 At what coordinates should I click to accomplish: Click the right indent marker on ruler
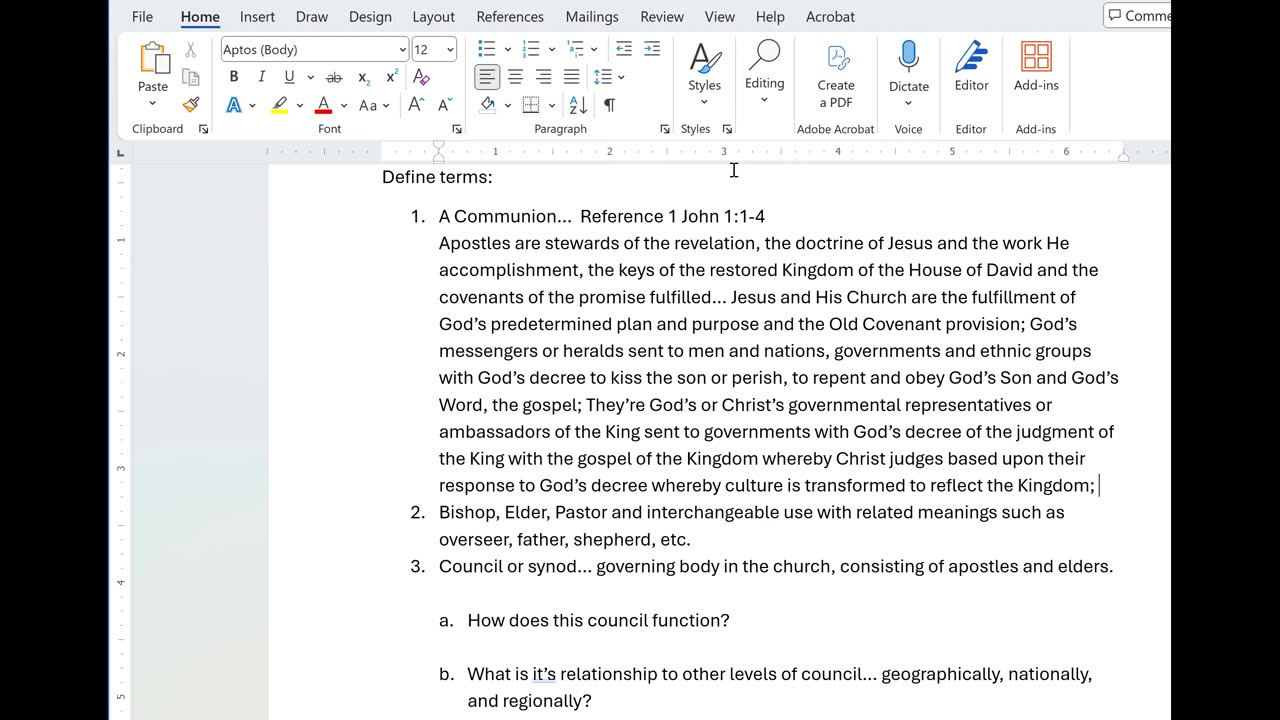1124,156
